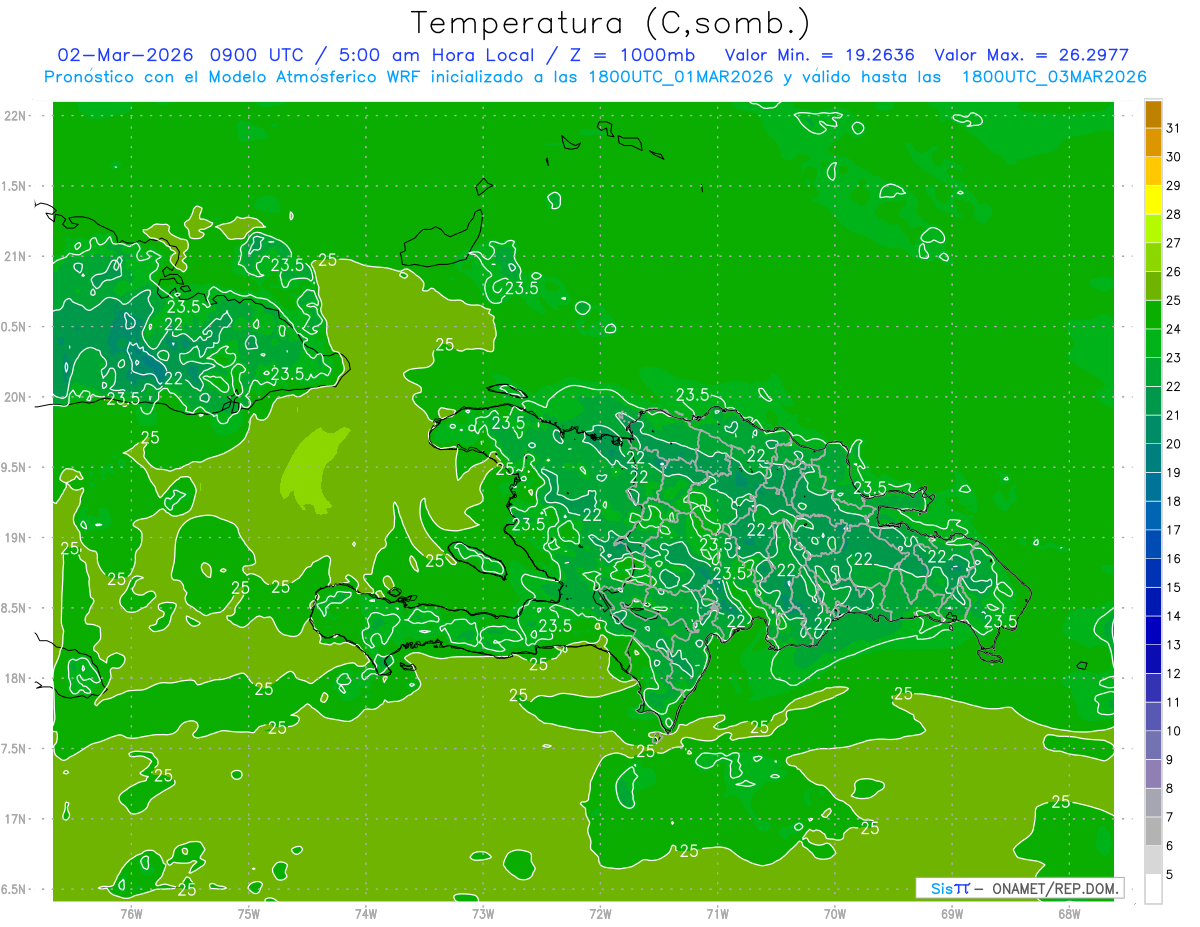This screenshot has height=927, width=1200.
Task: Click the title 'Temperatura (C,somb.)'
Action: pyautogui.click(x=611, y=24)
